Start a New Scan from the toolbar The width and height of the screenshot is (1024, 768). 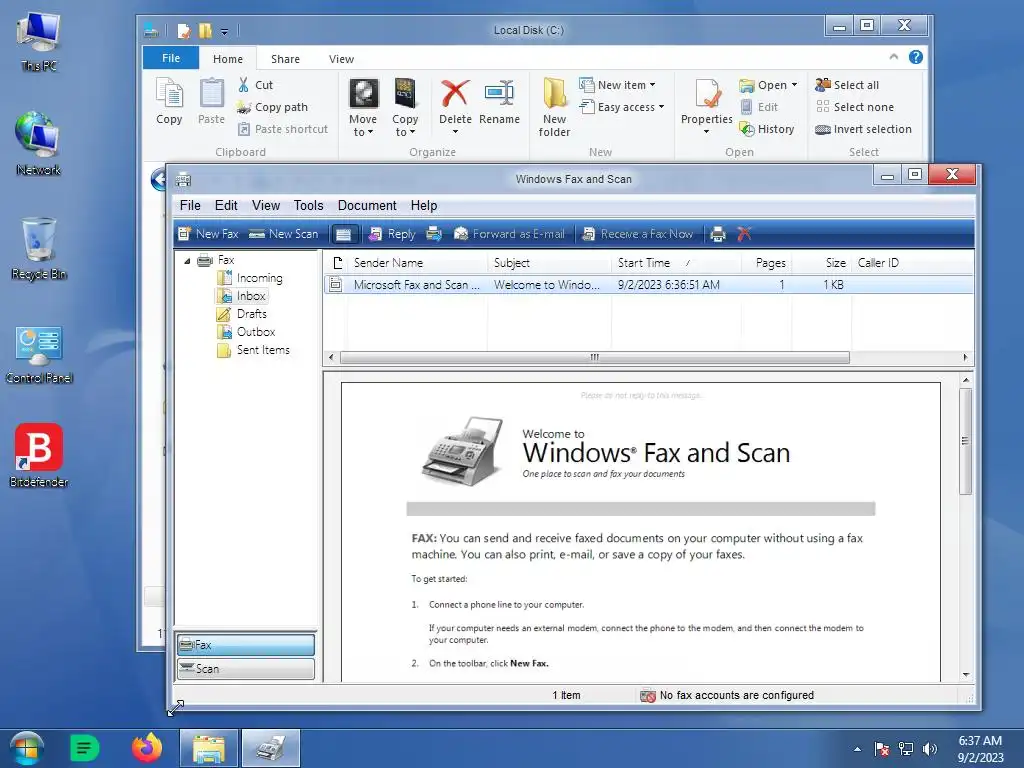point(284,234)
